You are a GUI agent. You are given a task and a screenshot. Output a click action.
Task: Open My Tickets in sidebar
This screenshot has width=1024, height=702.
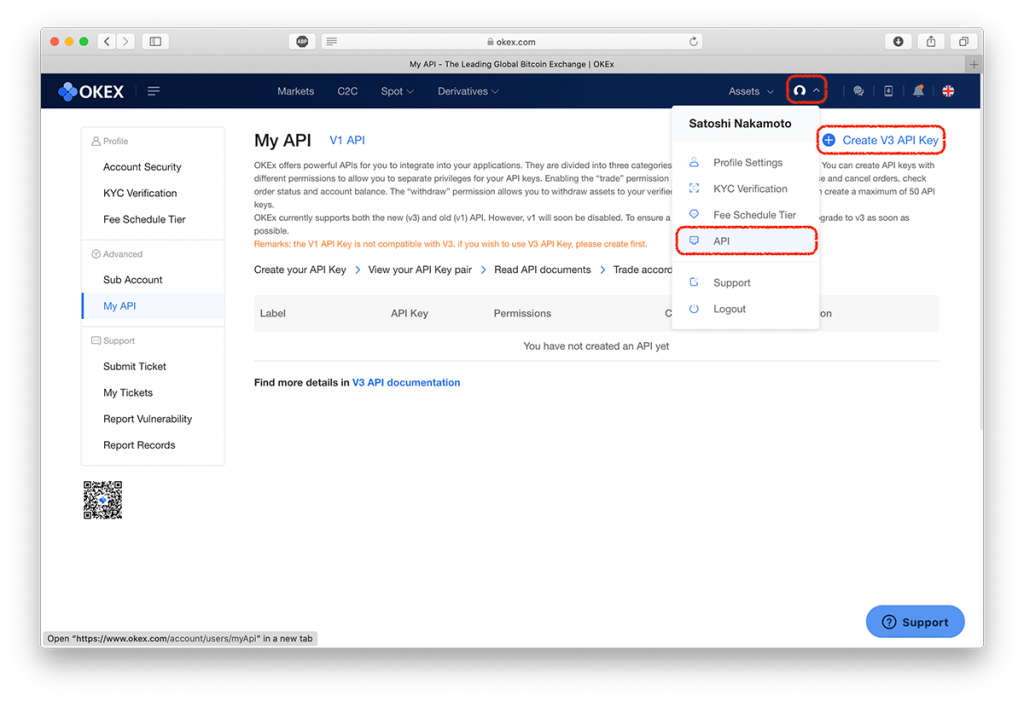[x=128, y=392]
